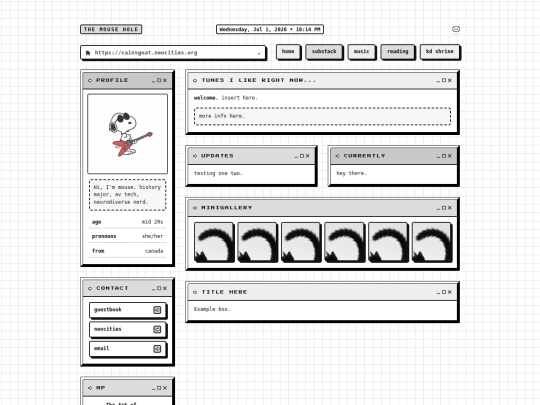Click the 'welcome. insert here.' text
Viewport: 540px width, 405px height.
226,98
